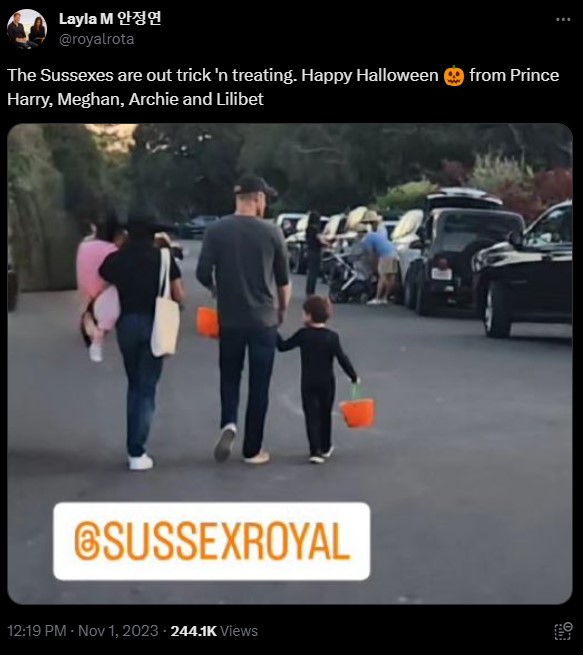Click the man's black baseball cap

tap(255, 185)
